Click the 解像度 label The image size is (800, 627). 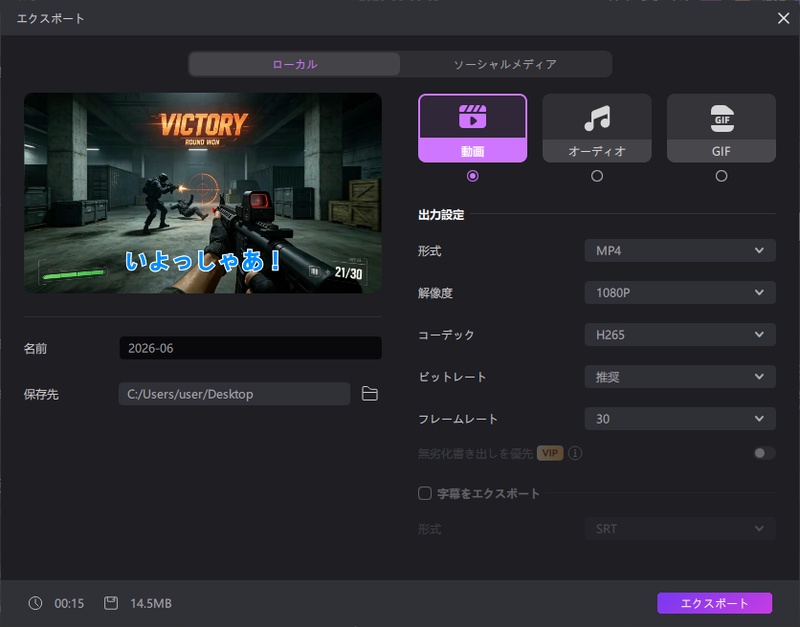435,293
